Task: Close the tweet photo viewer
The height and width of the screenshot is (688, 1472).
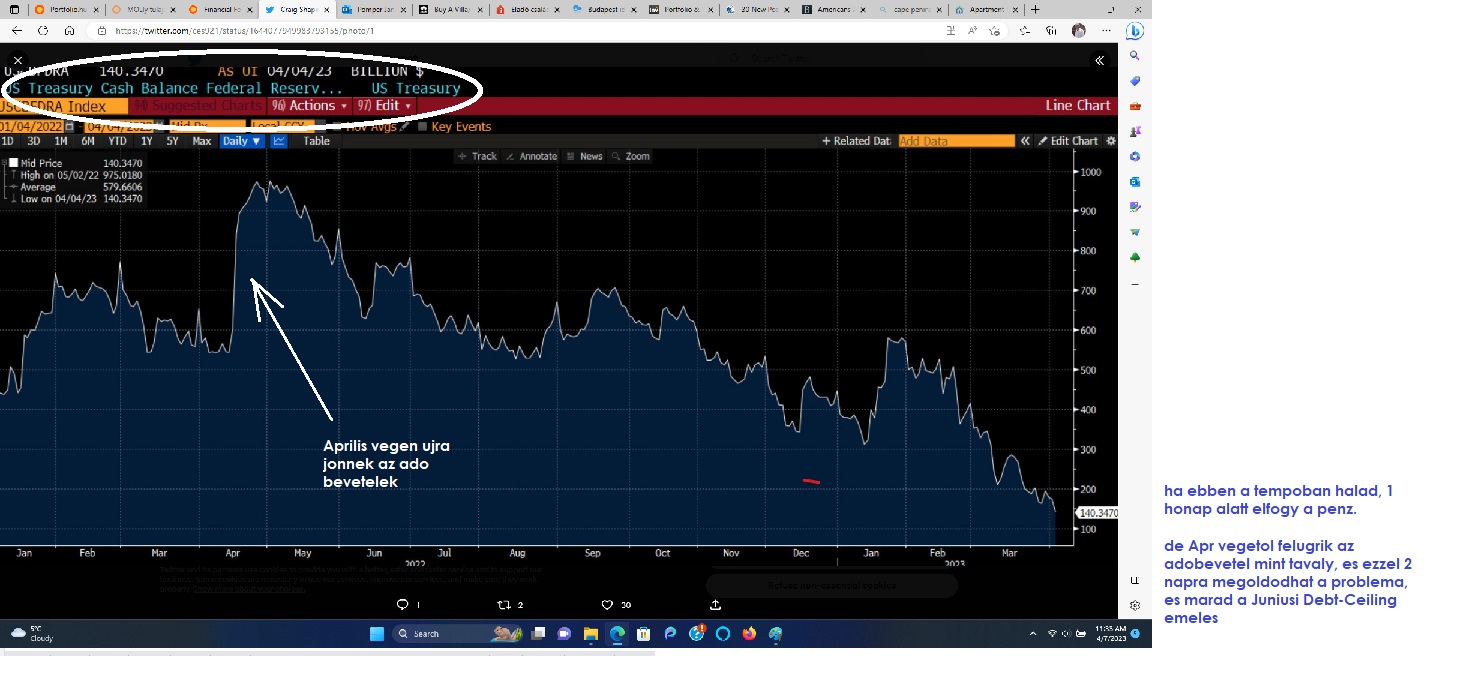Action: tap(18, 61)
